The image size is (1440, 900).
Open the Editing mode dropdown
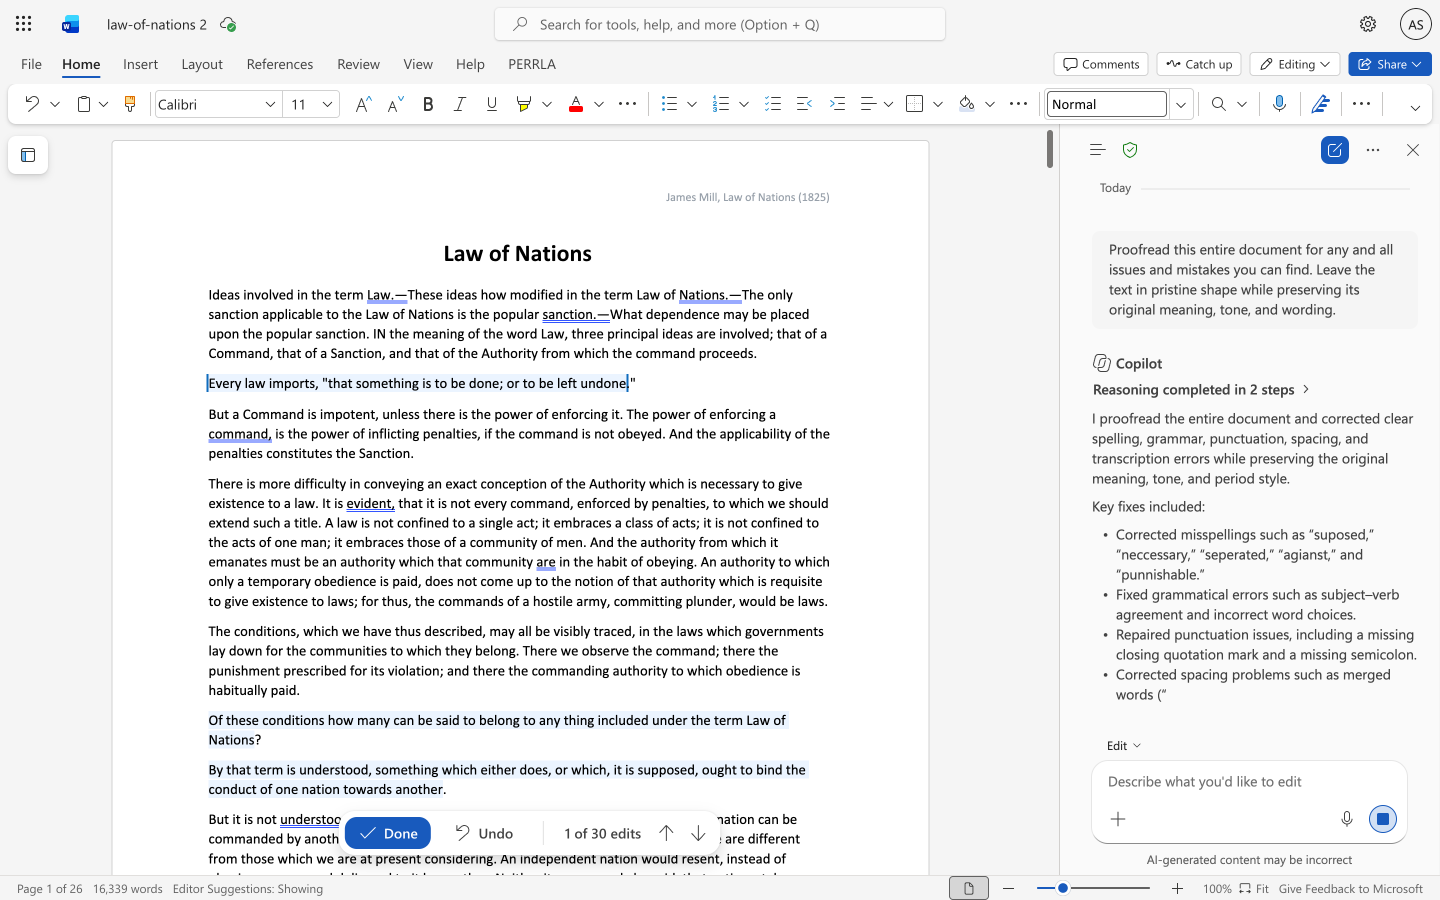tap(1295, 64)
